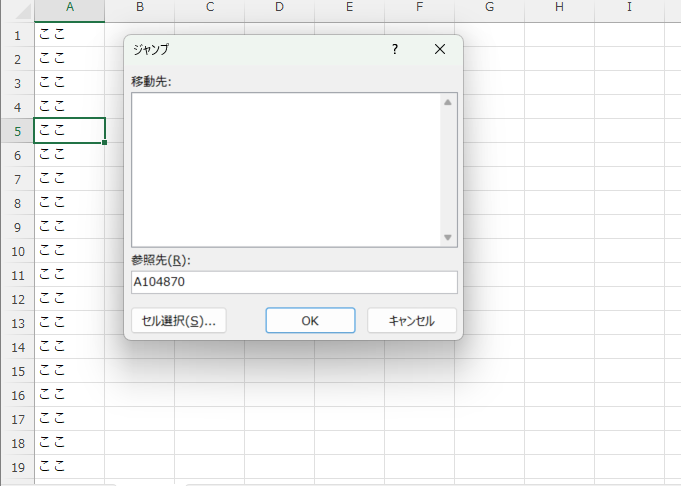
Task: Select row 1 header
Action: click(17, 35)
